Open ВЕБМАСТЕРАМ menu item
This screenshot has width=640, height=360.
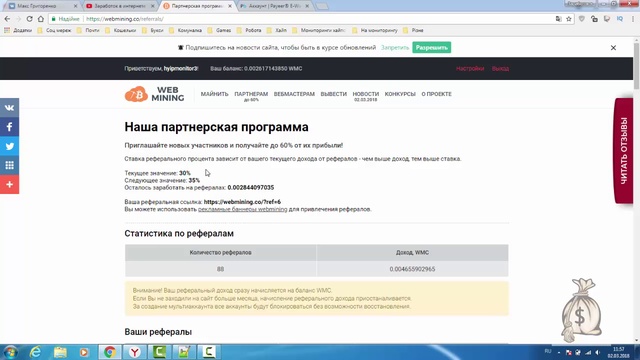294,94
